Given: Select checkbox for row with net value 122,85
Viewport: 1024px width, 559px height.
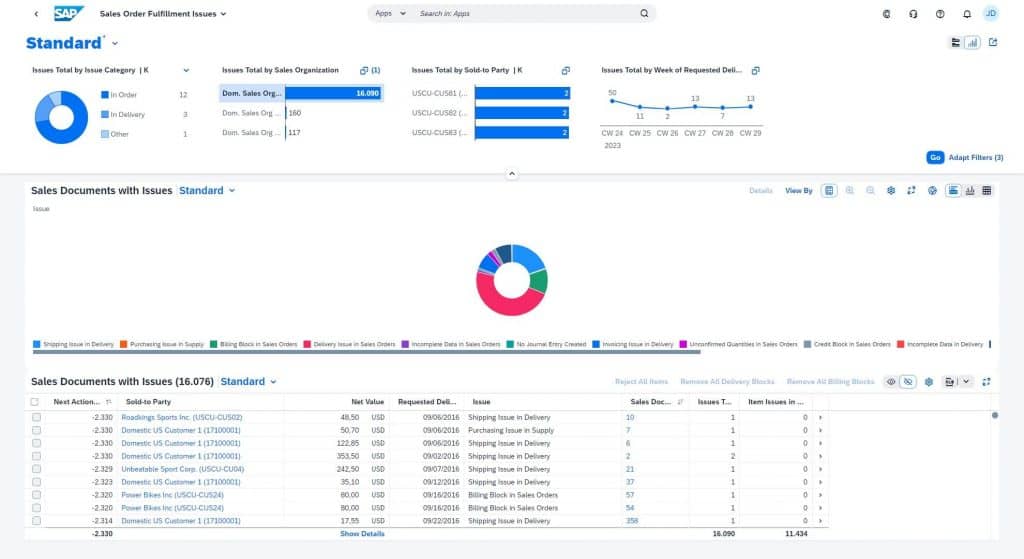Looking at the screenshot, I should tap(37, 443).
